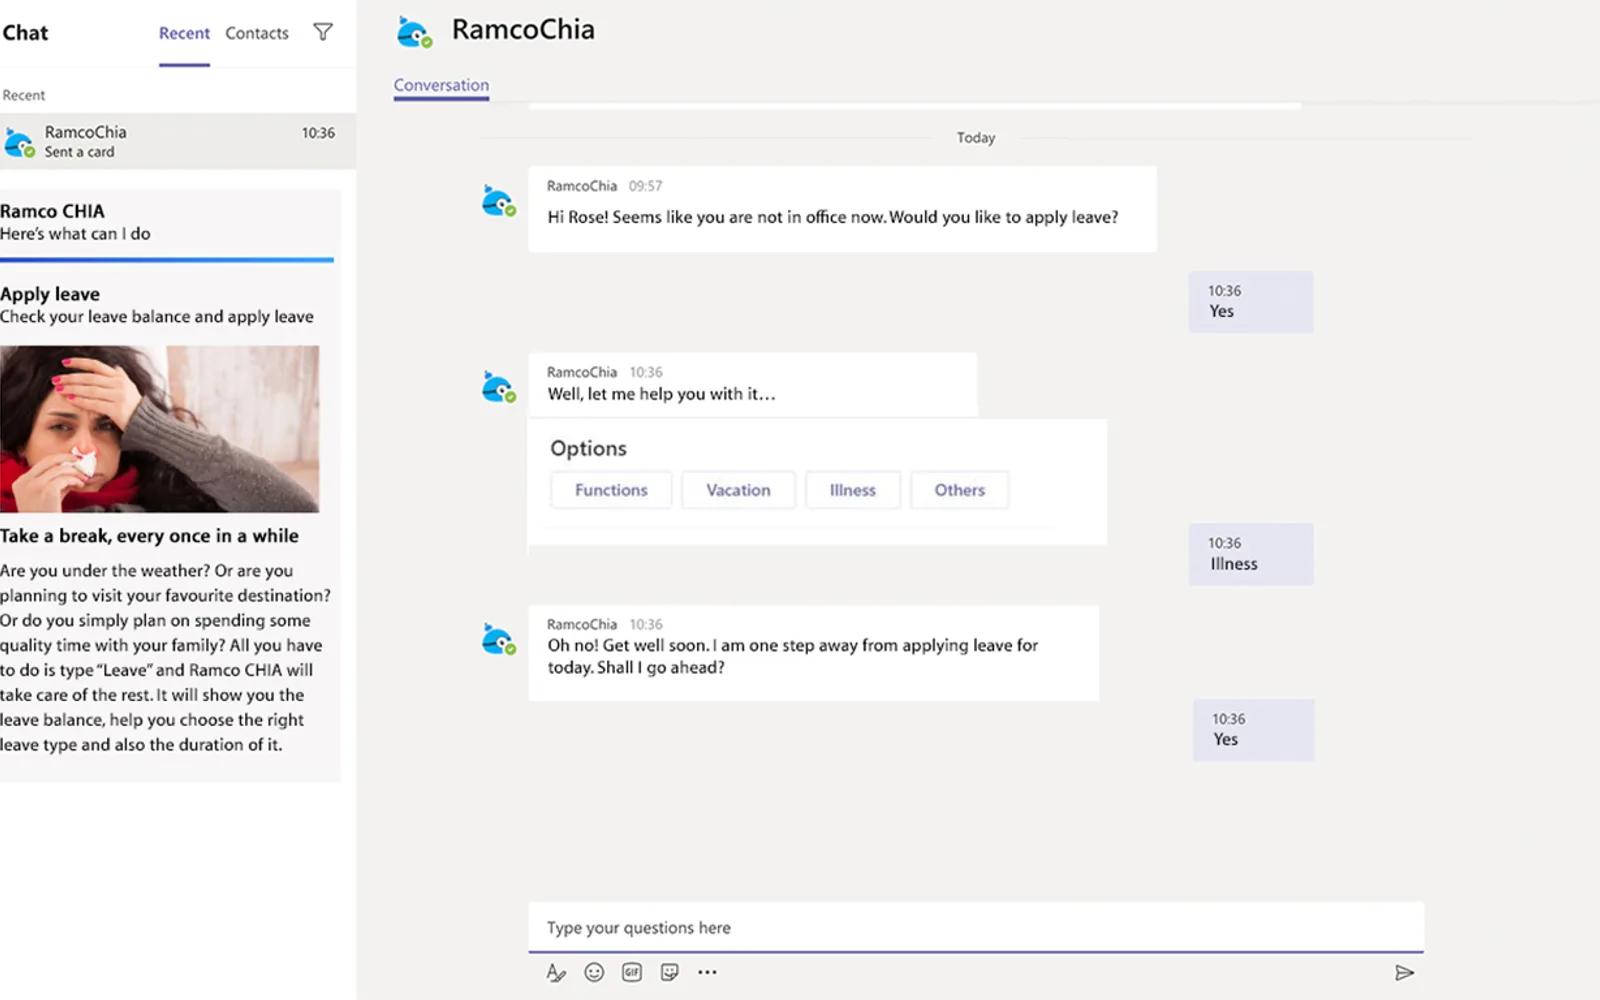This screenshot has height=1000, width=1600.
Task: Choose the Others option button
Action: (959, 490)
